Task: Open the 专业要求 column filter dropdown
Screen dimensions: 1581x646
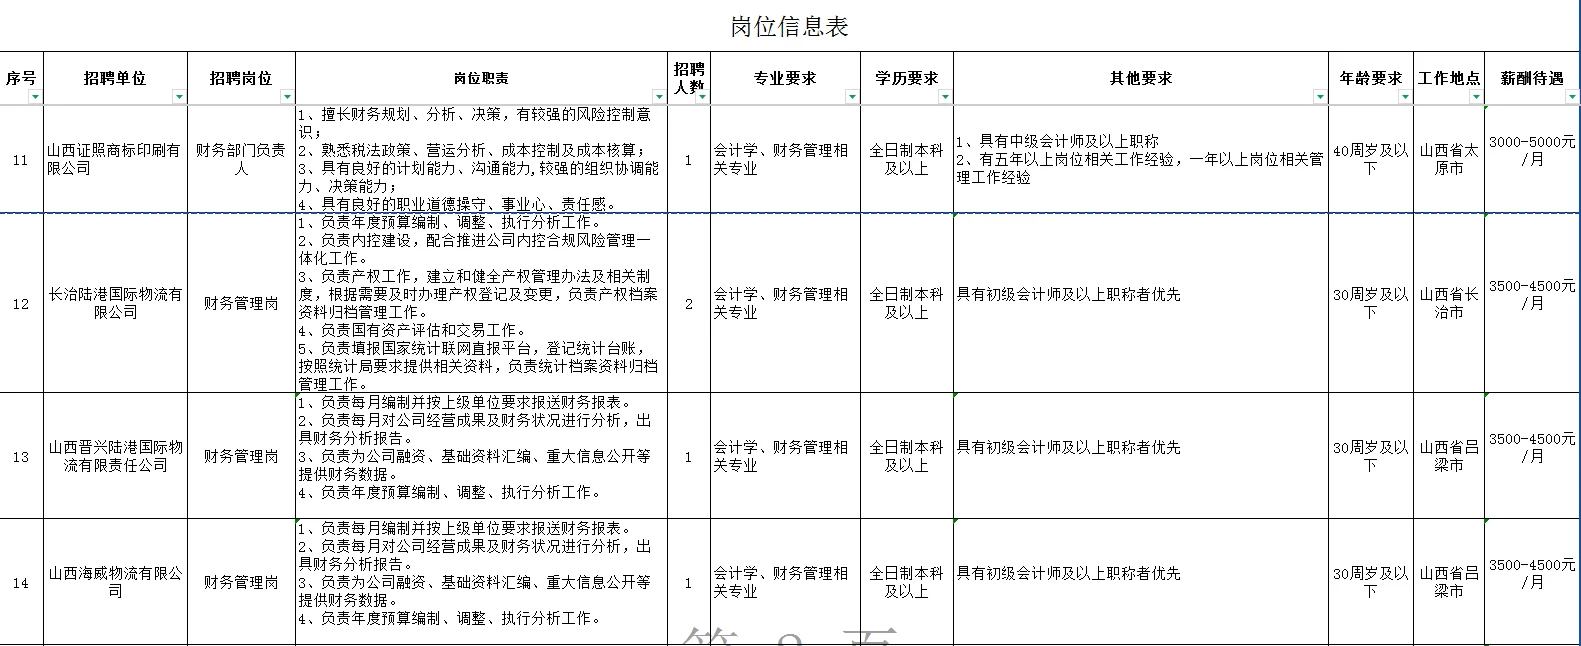Action: coord(853,97)
